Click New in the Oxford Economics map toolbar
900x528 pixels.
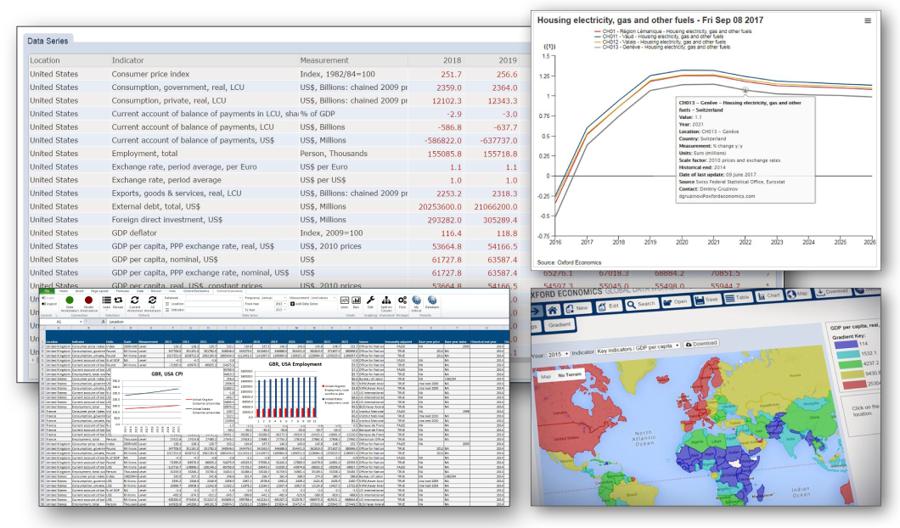[577, 309]
